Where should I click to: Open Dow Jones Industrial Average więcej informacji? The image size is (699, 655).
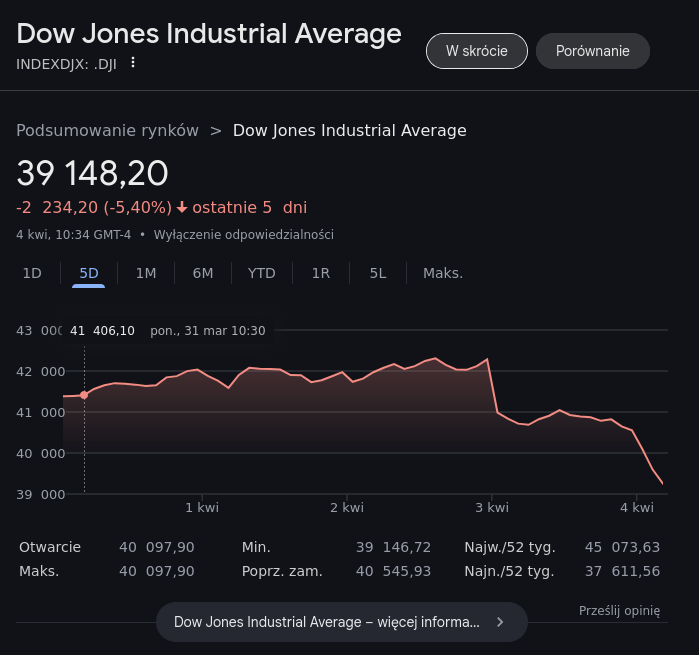click(x=327, y=622)
